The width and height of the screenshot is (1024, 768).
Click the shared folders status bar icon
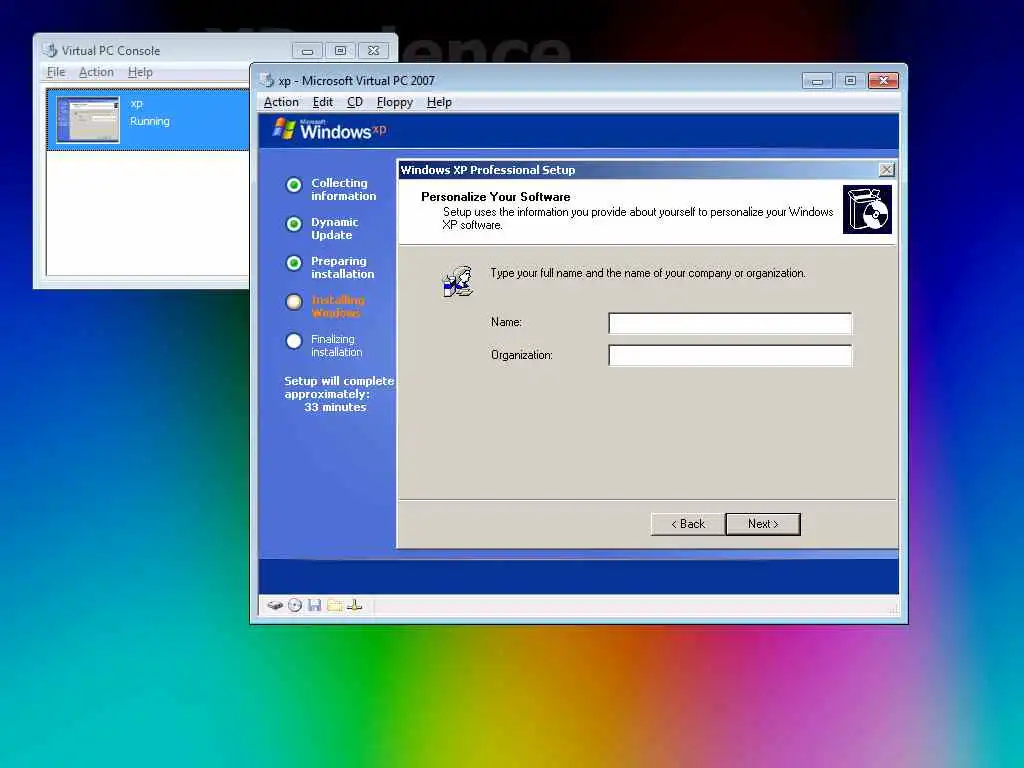coord(334,605)
